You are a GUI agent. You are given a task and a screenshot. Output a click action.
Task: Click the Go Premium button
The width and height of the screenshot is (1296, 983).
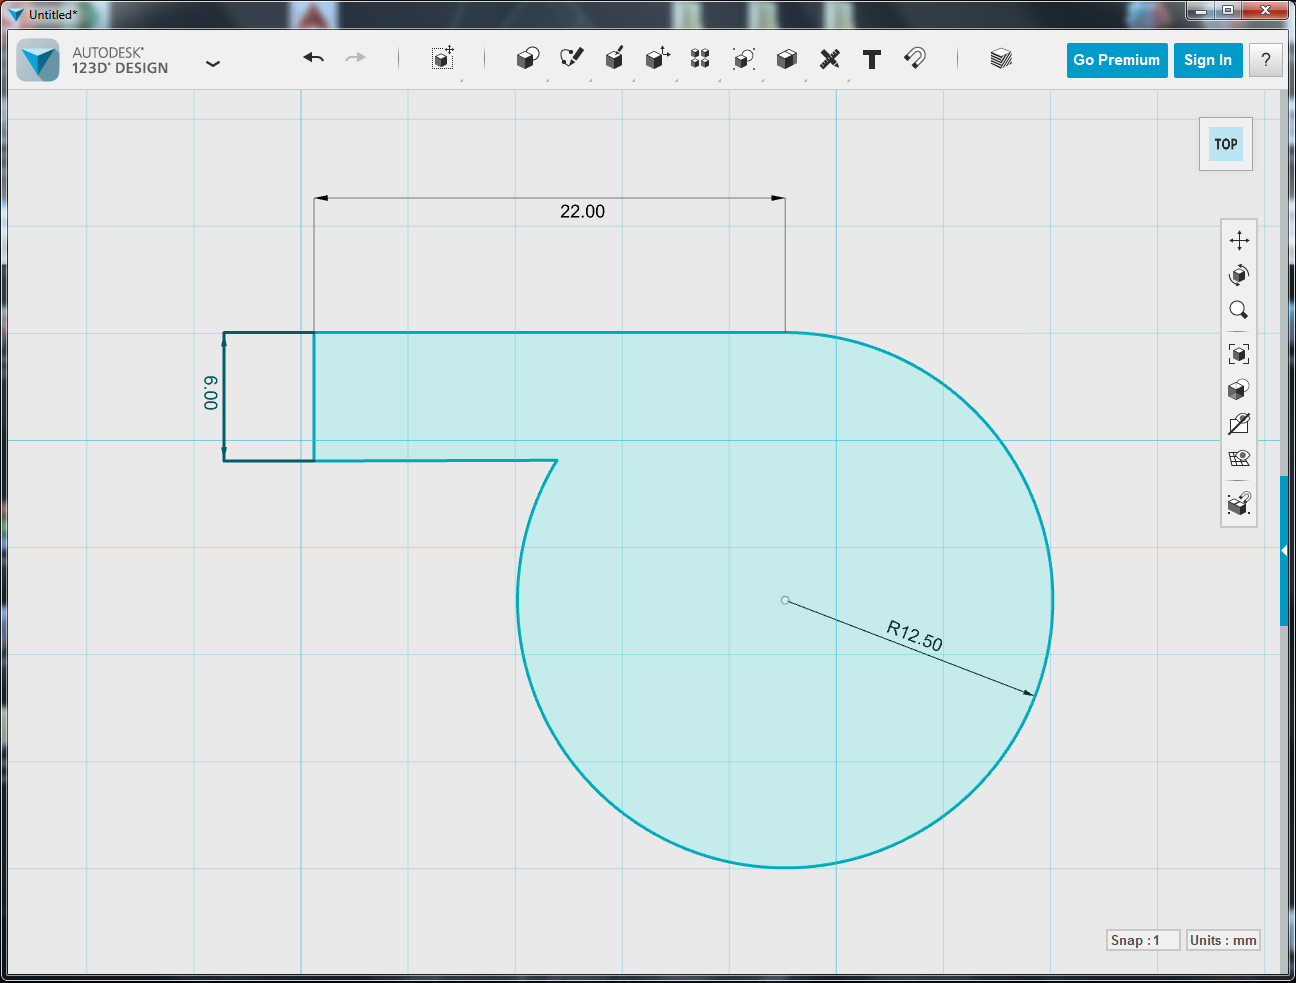(x=1117, y=60)
